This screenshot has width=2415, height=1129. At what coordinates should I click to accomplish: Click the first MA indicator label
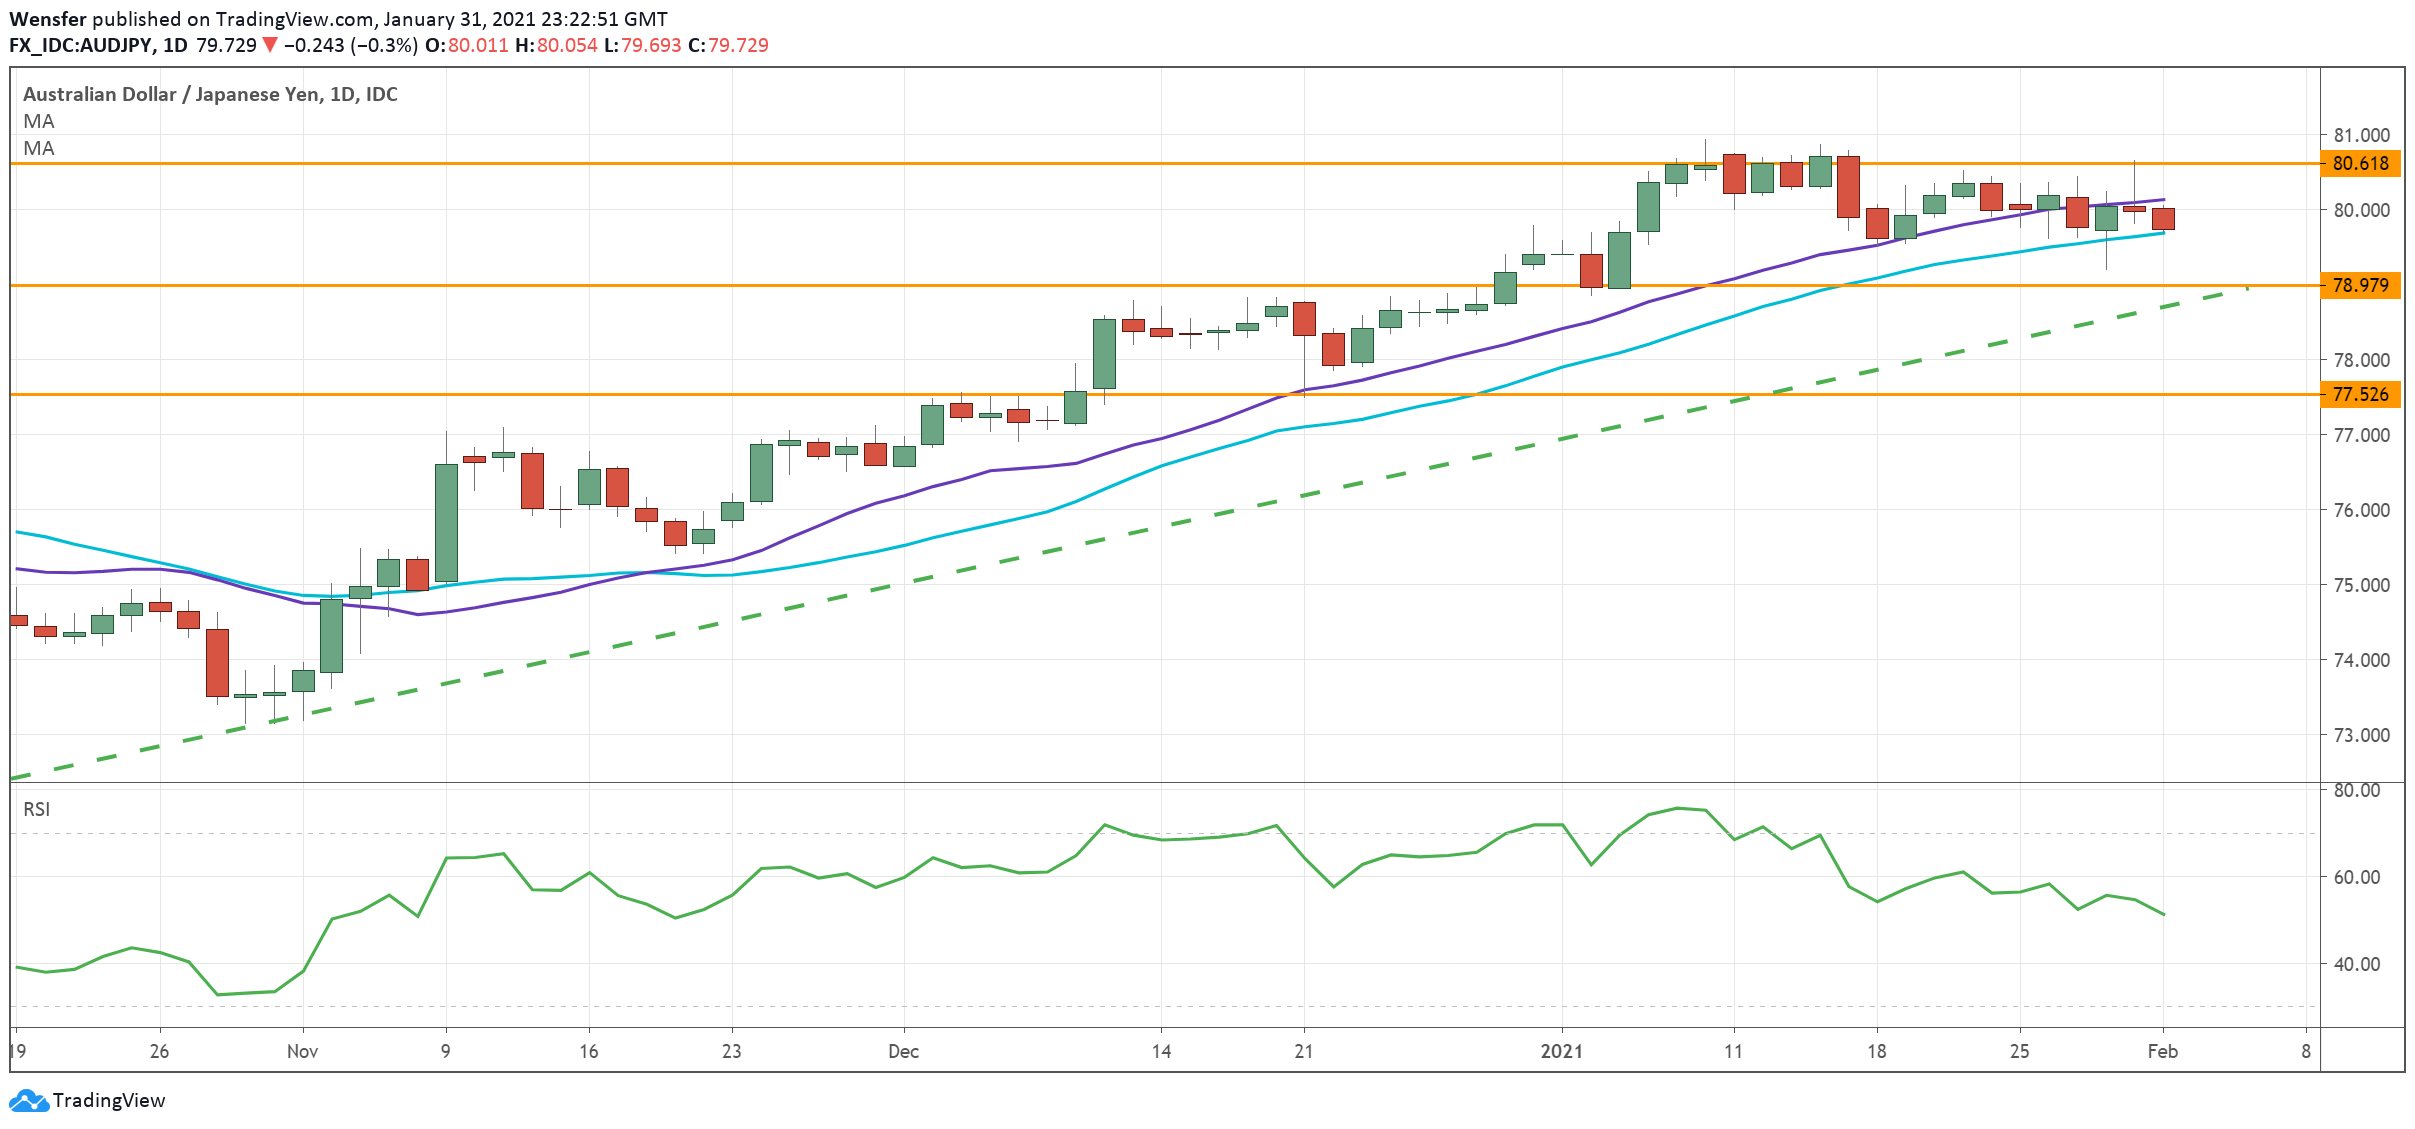click(39, 121)
